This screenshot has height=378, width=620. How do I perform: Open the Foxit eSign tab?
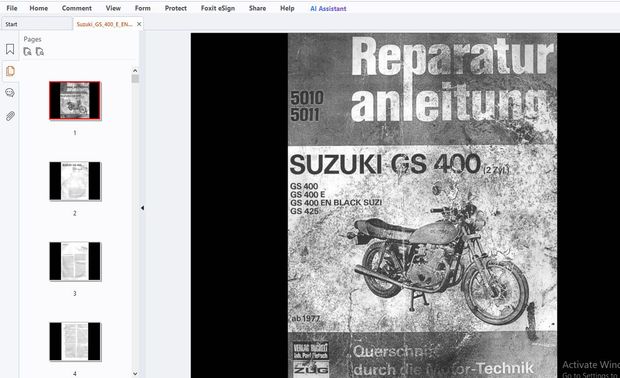tap(217, 8)
